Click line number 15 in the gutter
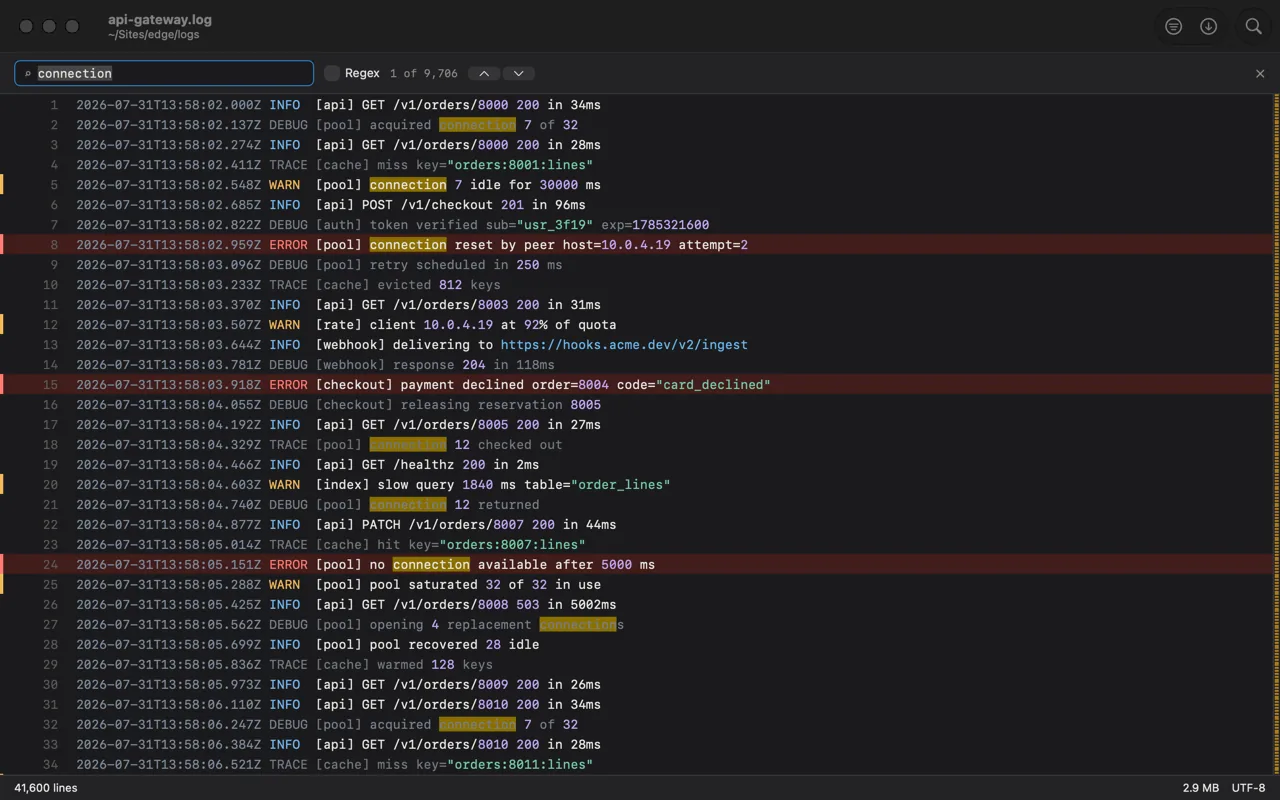This screenshot has width=1280, height=800. [x=50, y=385]
